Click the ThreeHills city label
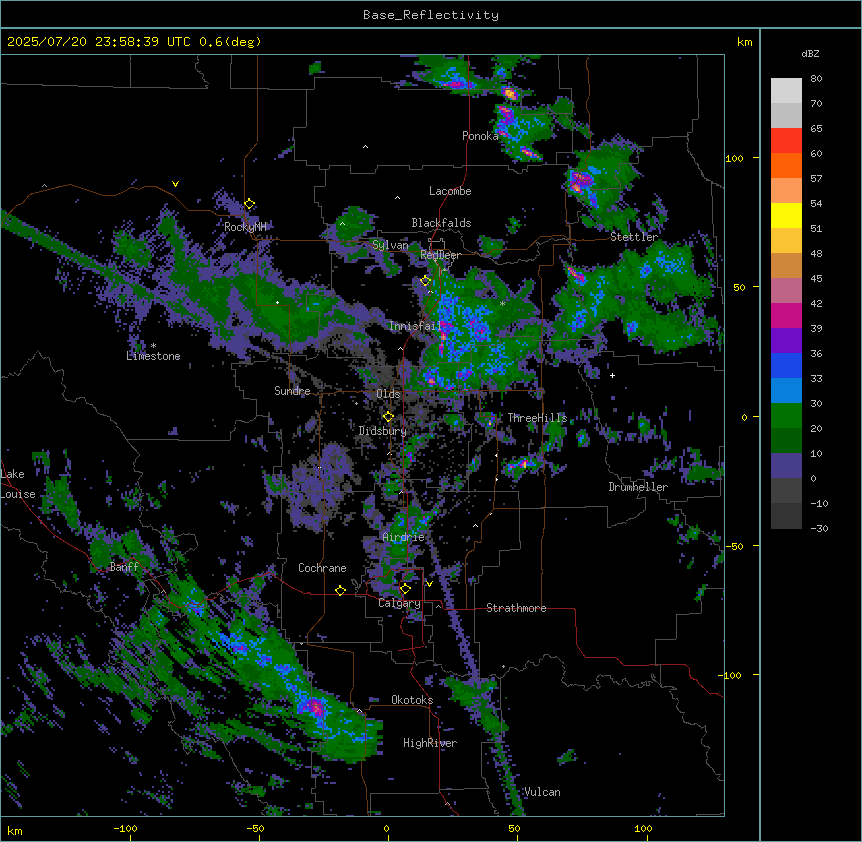 (537, 418)
